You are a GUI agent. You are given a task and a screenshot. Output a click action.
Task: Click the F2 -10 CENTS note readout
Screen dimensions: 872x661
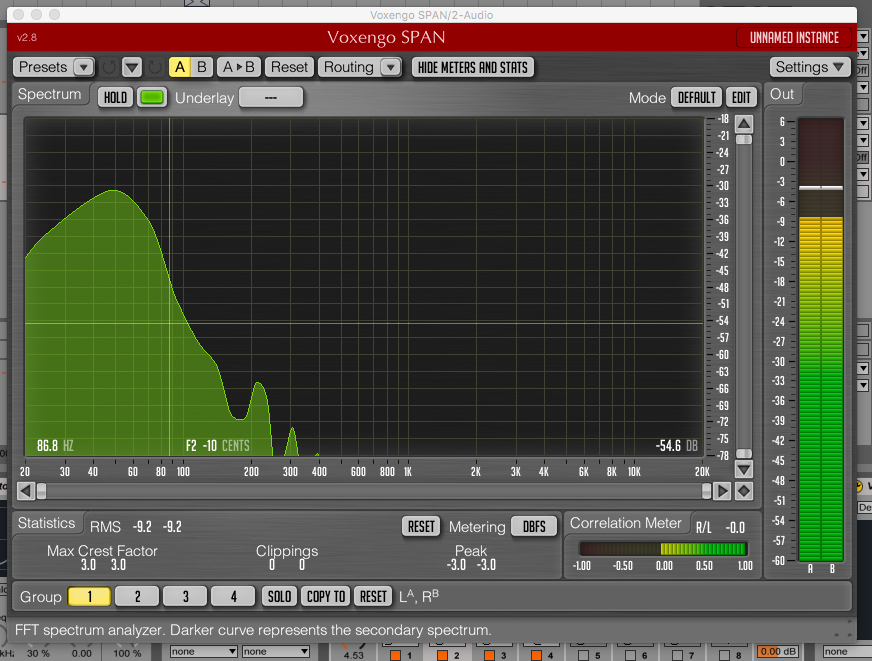pyautogui.click(x=217, y=446)
